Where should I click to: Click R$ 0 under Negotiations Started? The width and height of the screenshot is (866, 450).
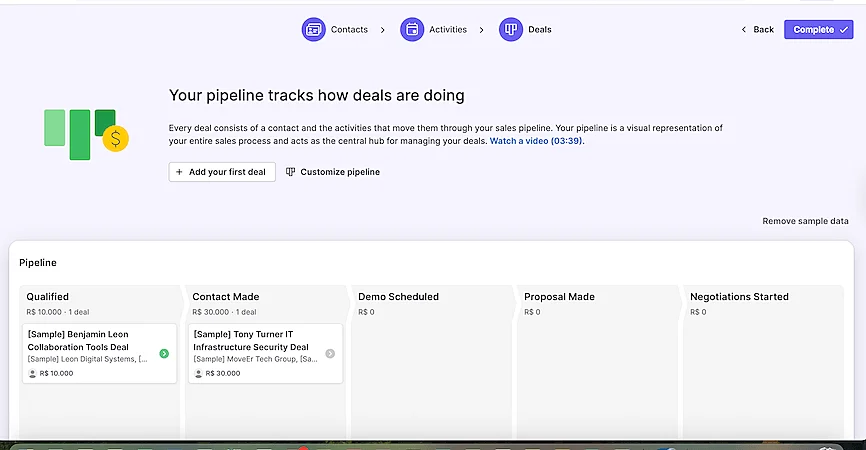click(x=698, y=312)
